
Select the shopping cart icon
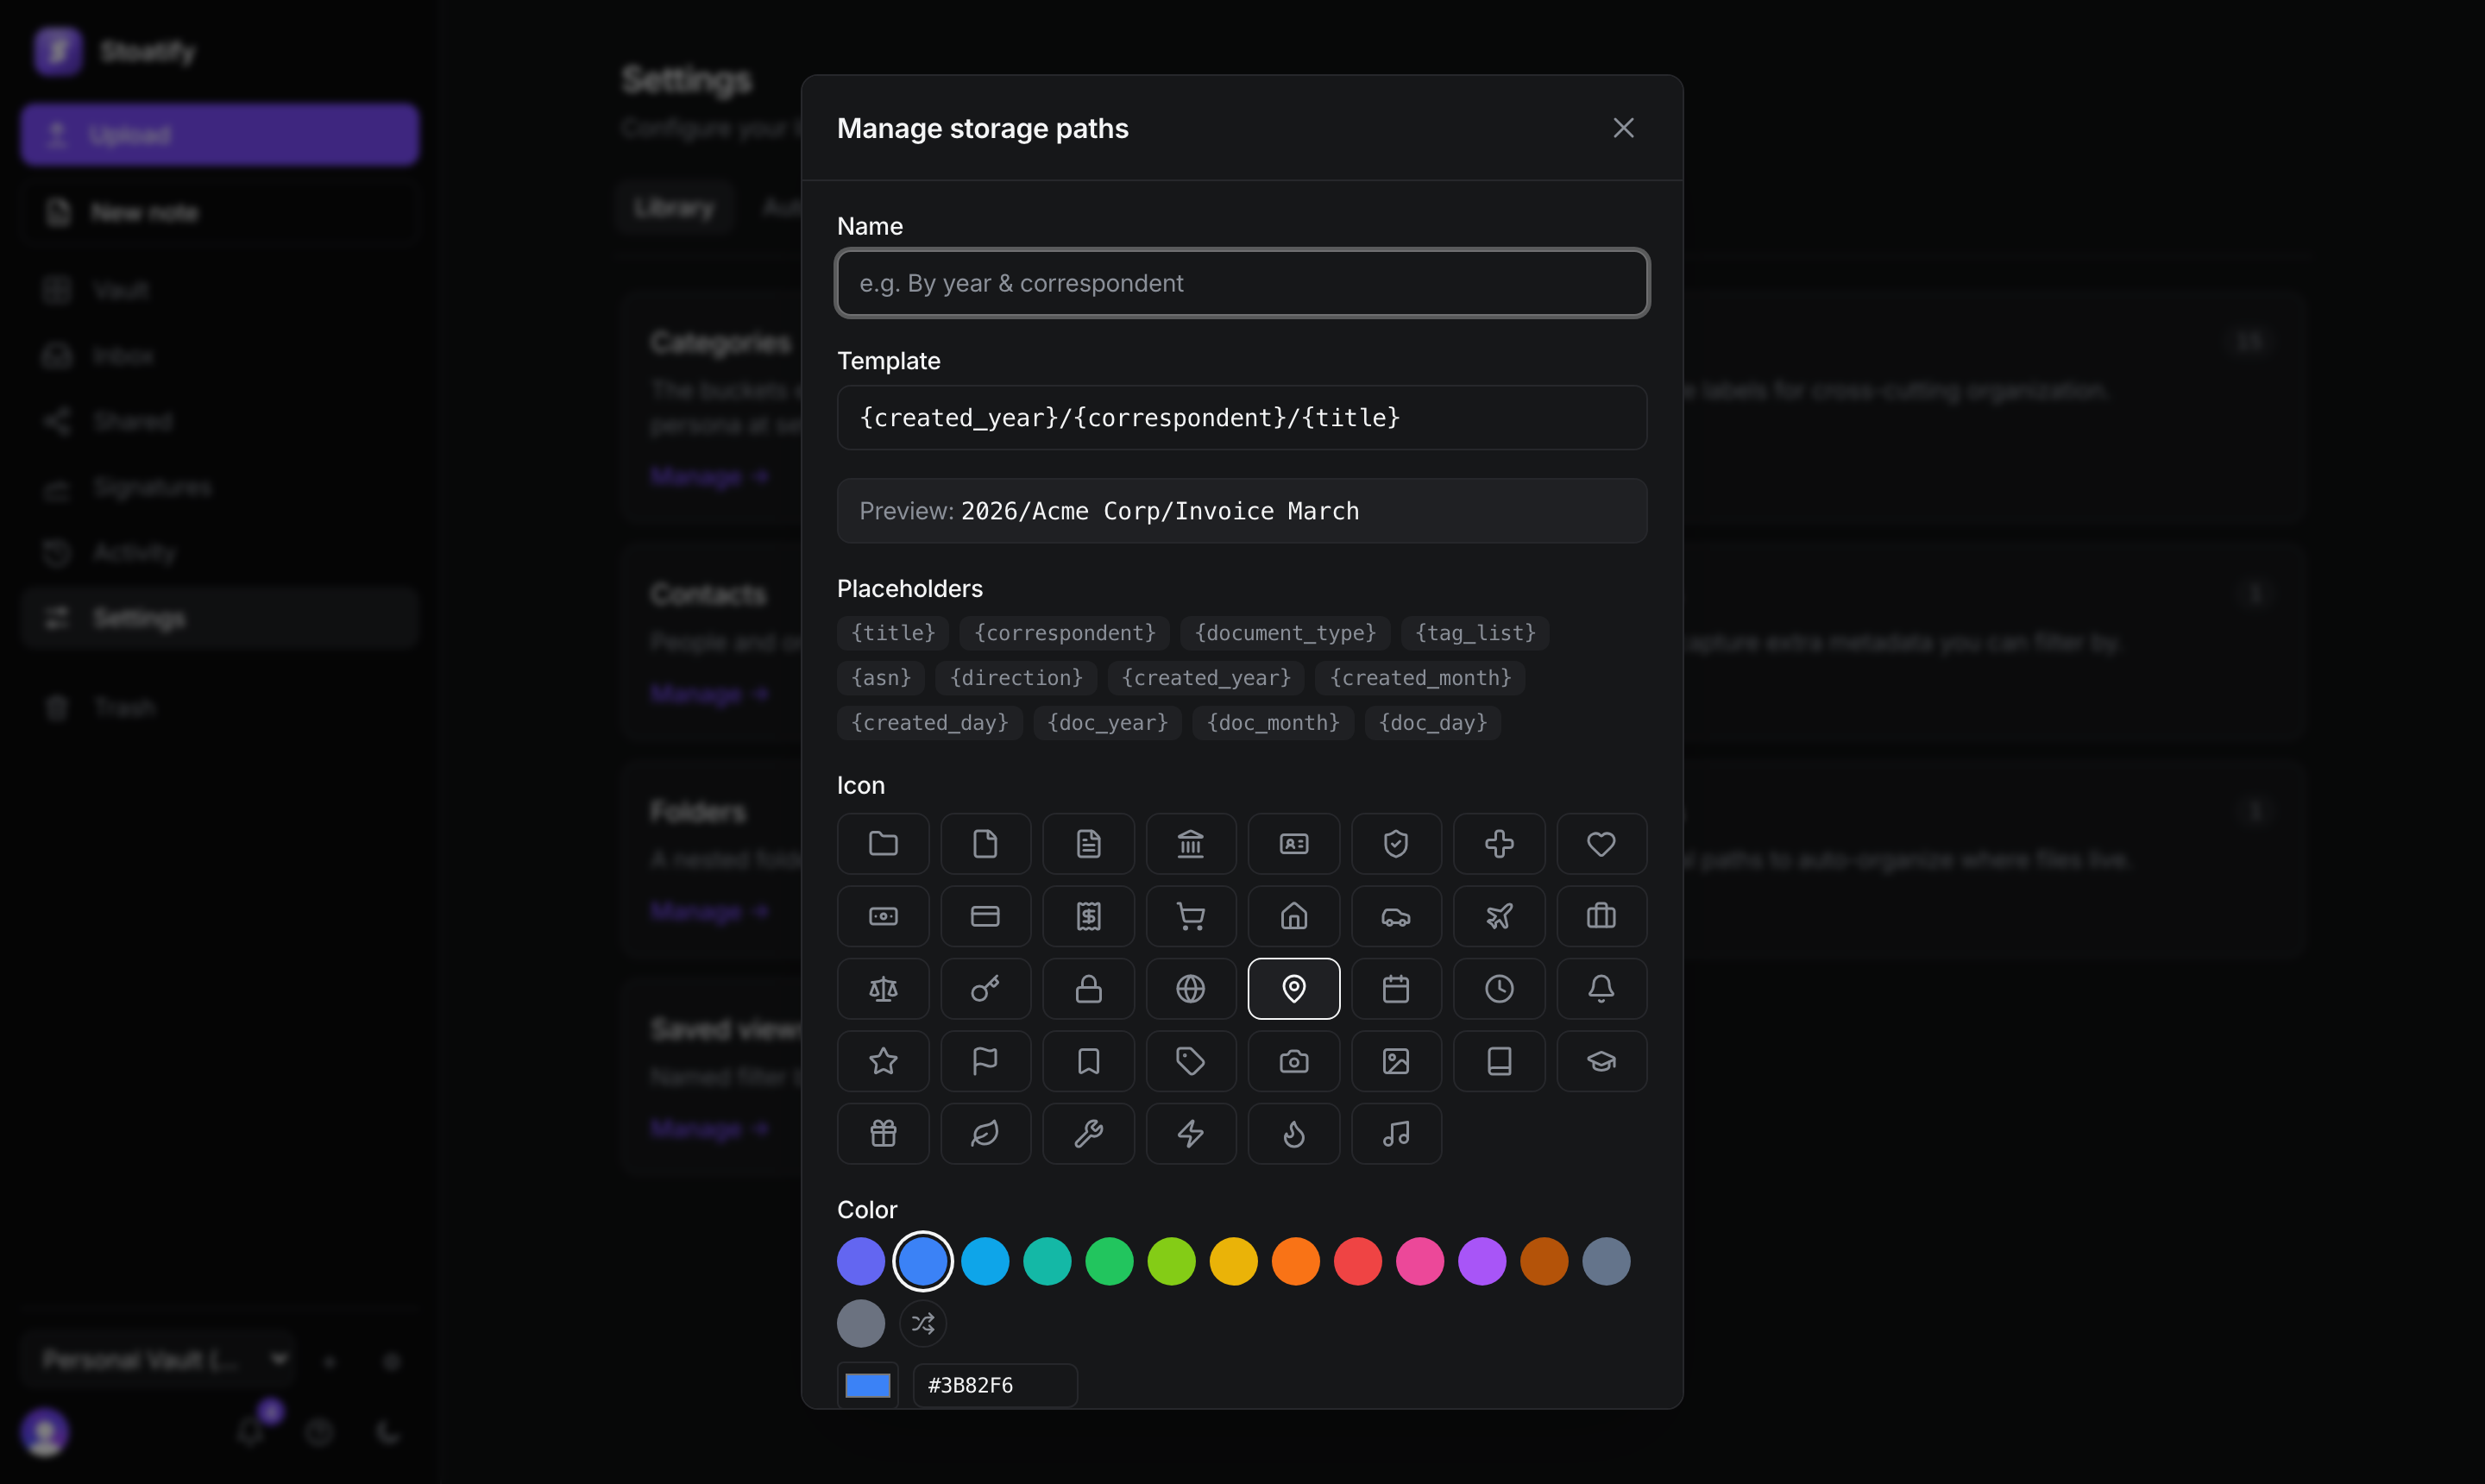tap(1190, 916)
